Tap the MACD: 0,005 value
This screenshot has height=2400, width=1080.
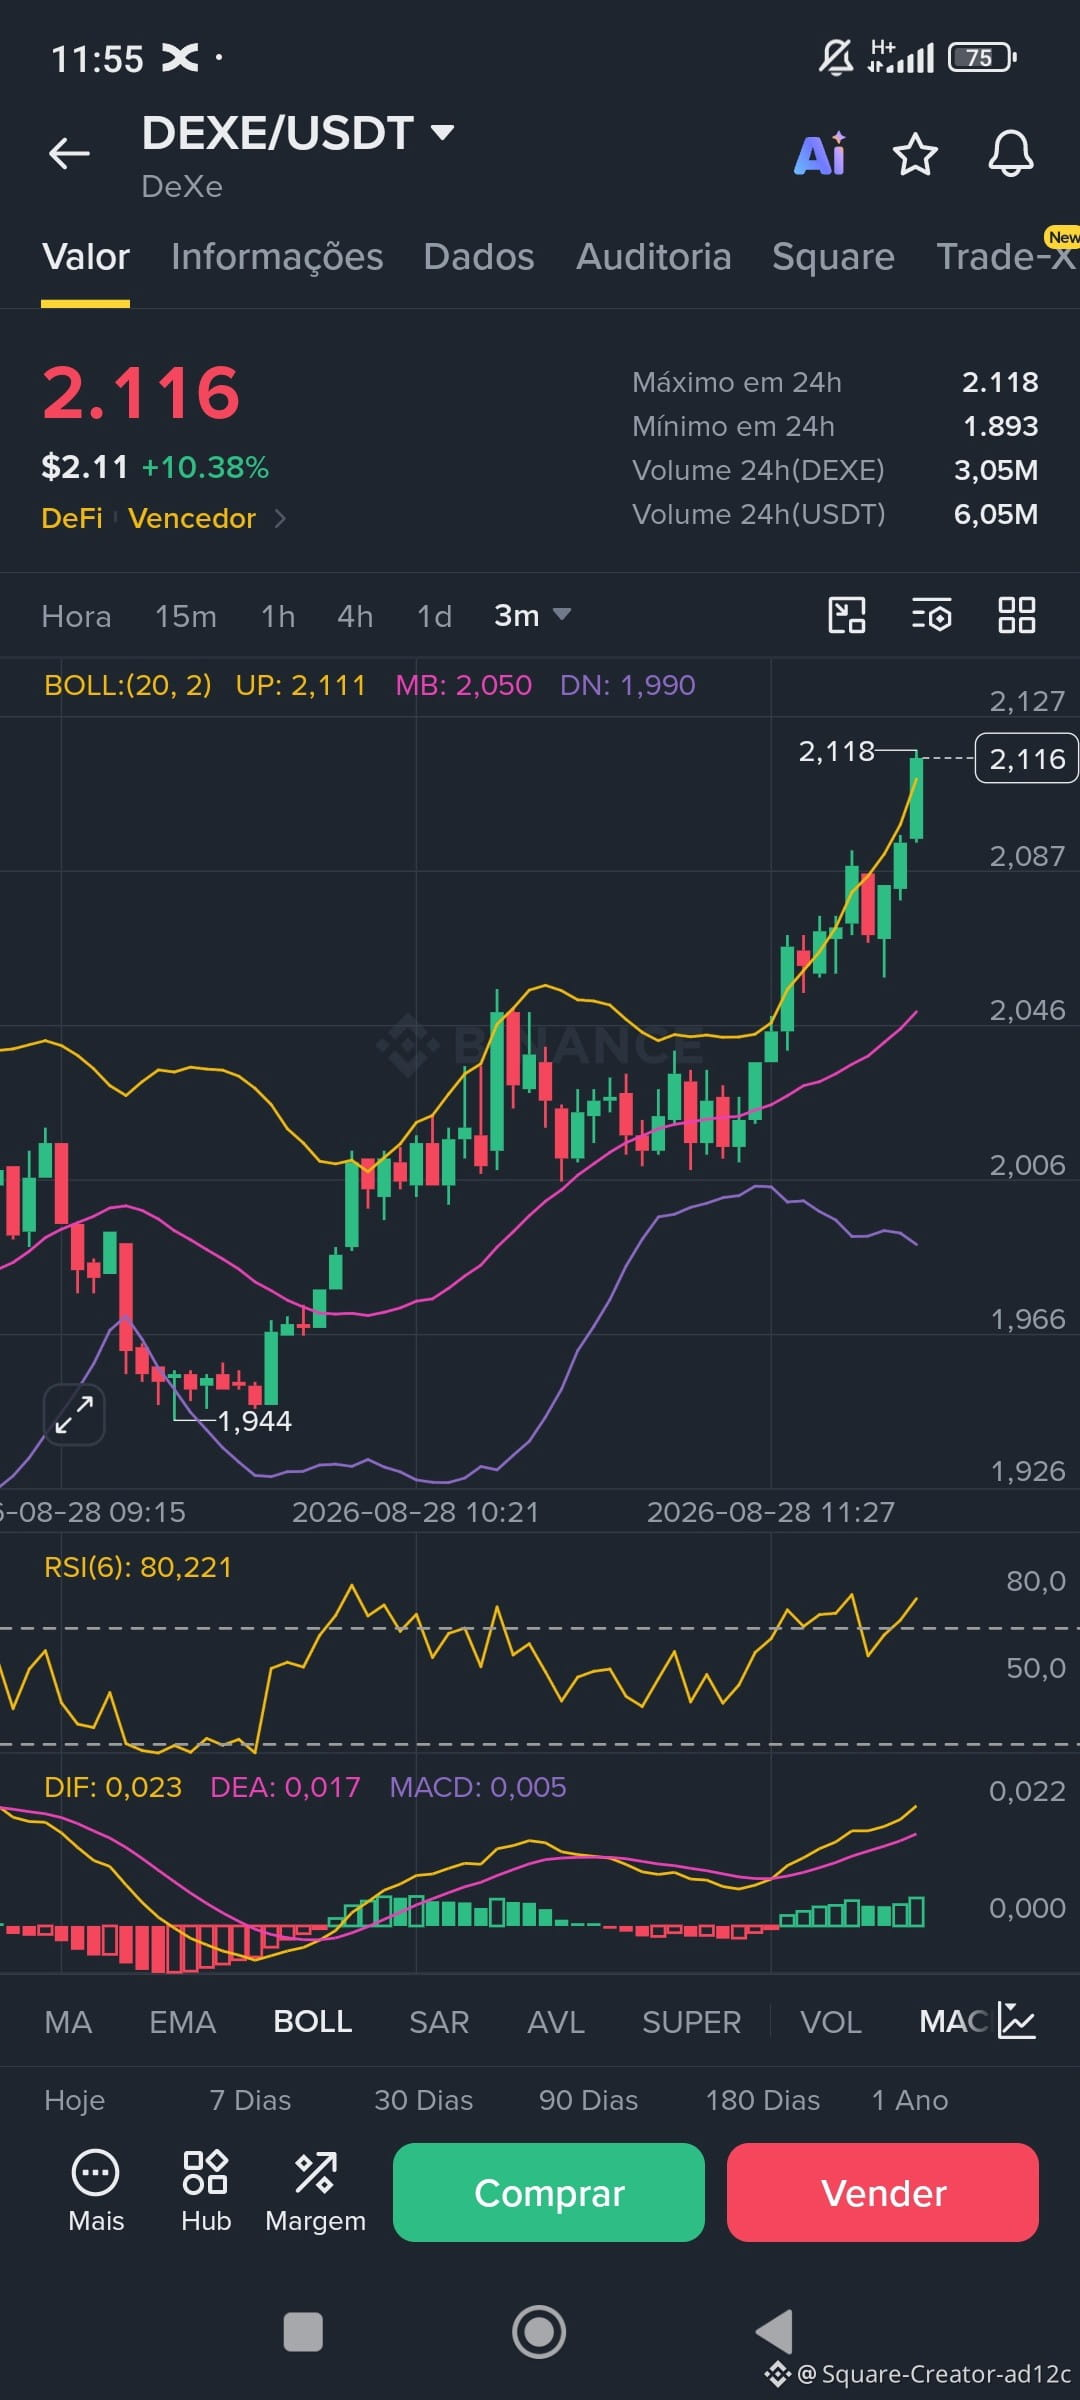pos(478,1787)
